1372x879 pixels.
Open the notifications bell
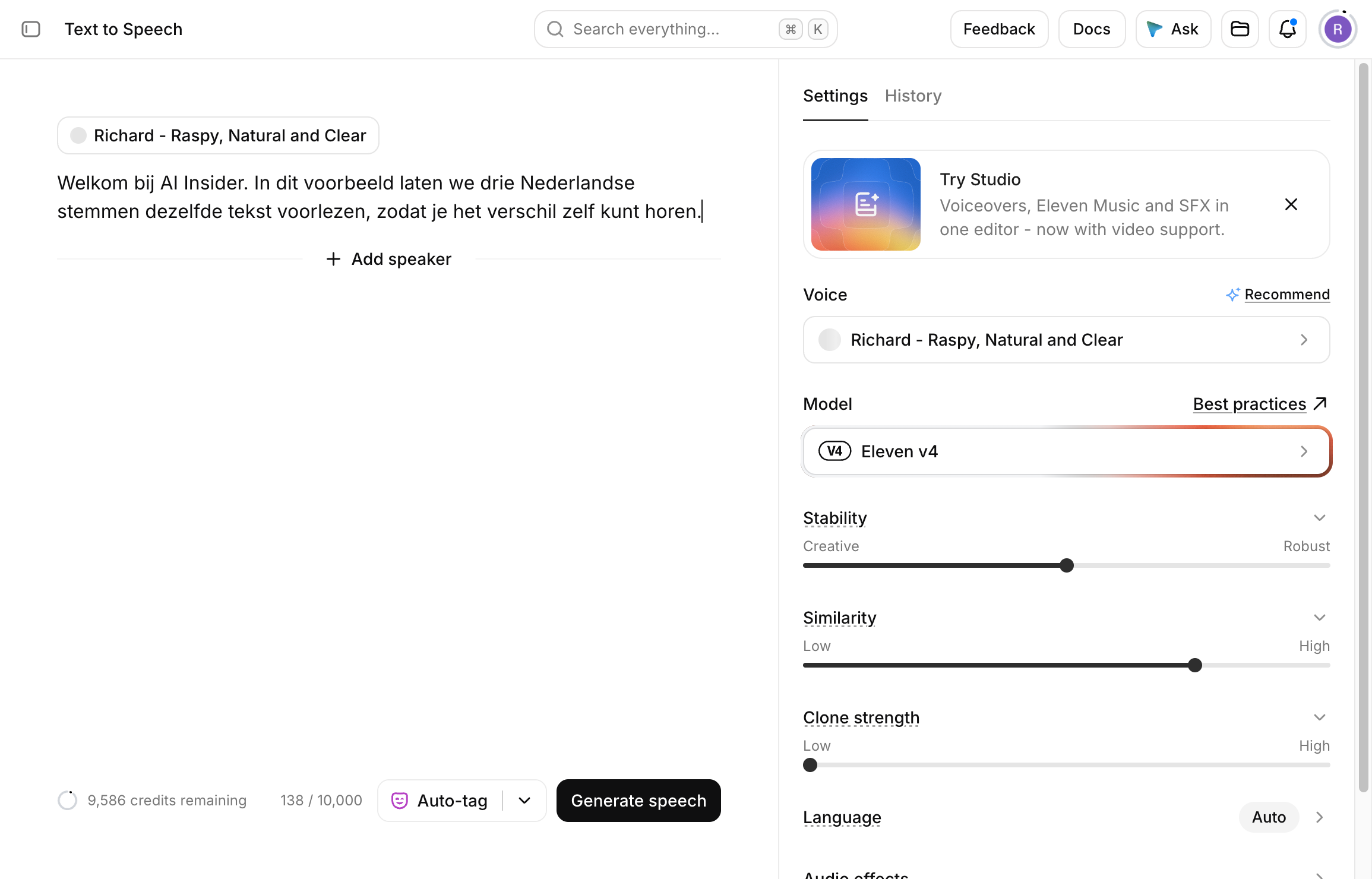coord(1288,29)
